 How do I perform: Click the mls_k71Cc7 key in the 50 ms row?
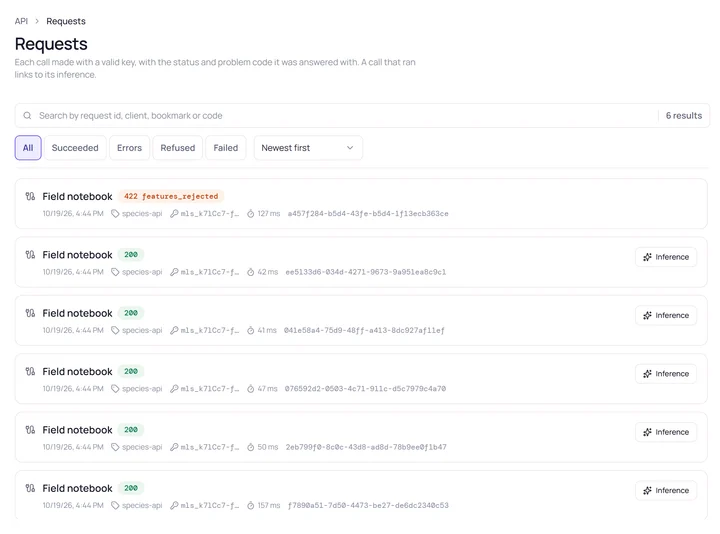(x=210, y=447)
